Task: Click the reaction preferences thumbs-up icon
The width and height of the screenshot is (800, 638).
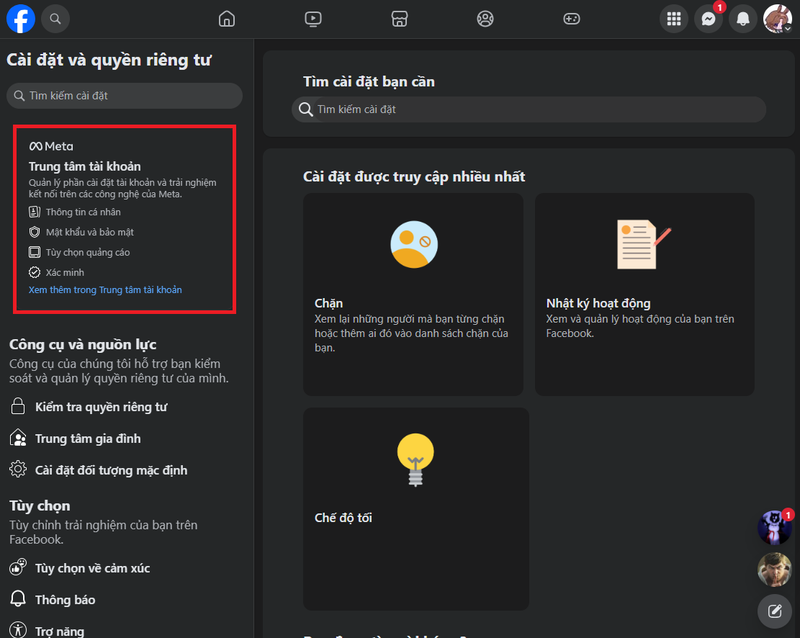Action: pos(18,567)
